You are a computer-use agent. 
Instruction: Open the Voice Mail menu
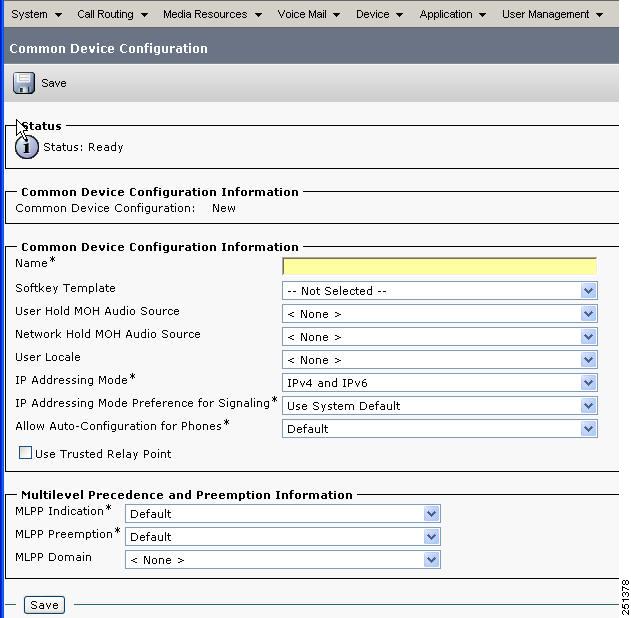309,14
